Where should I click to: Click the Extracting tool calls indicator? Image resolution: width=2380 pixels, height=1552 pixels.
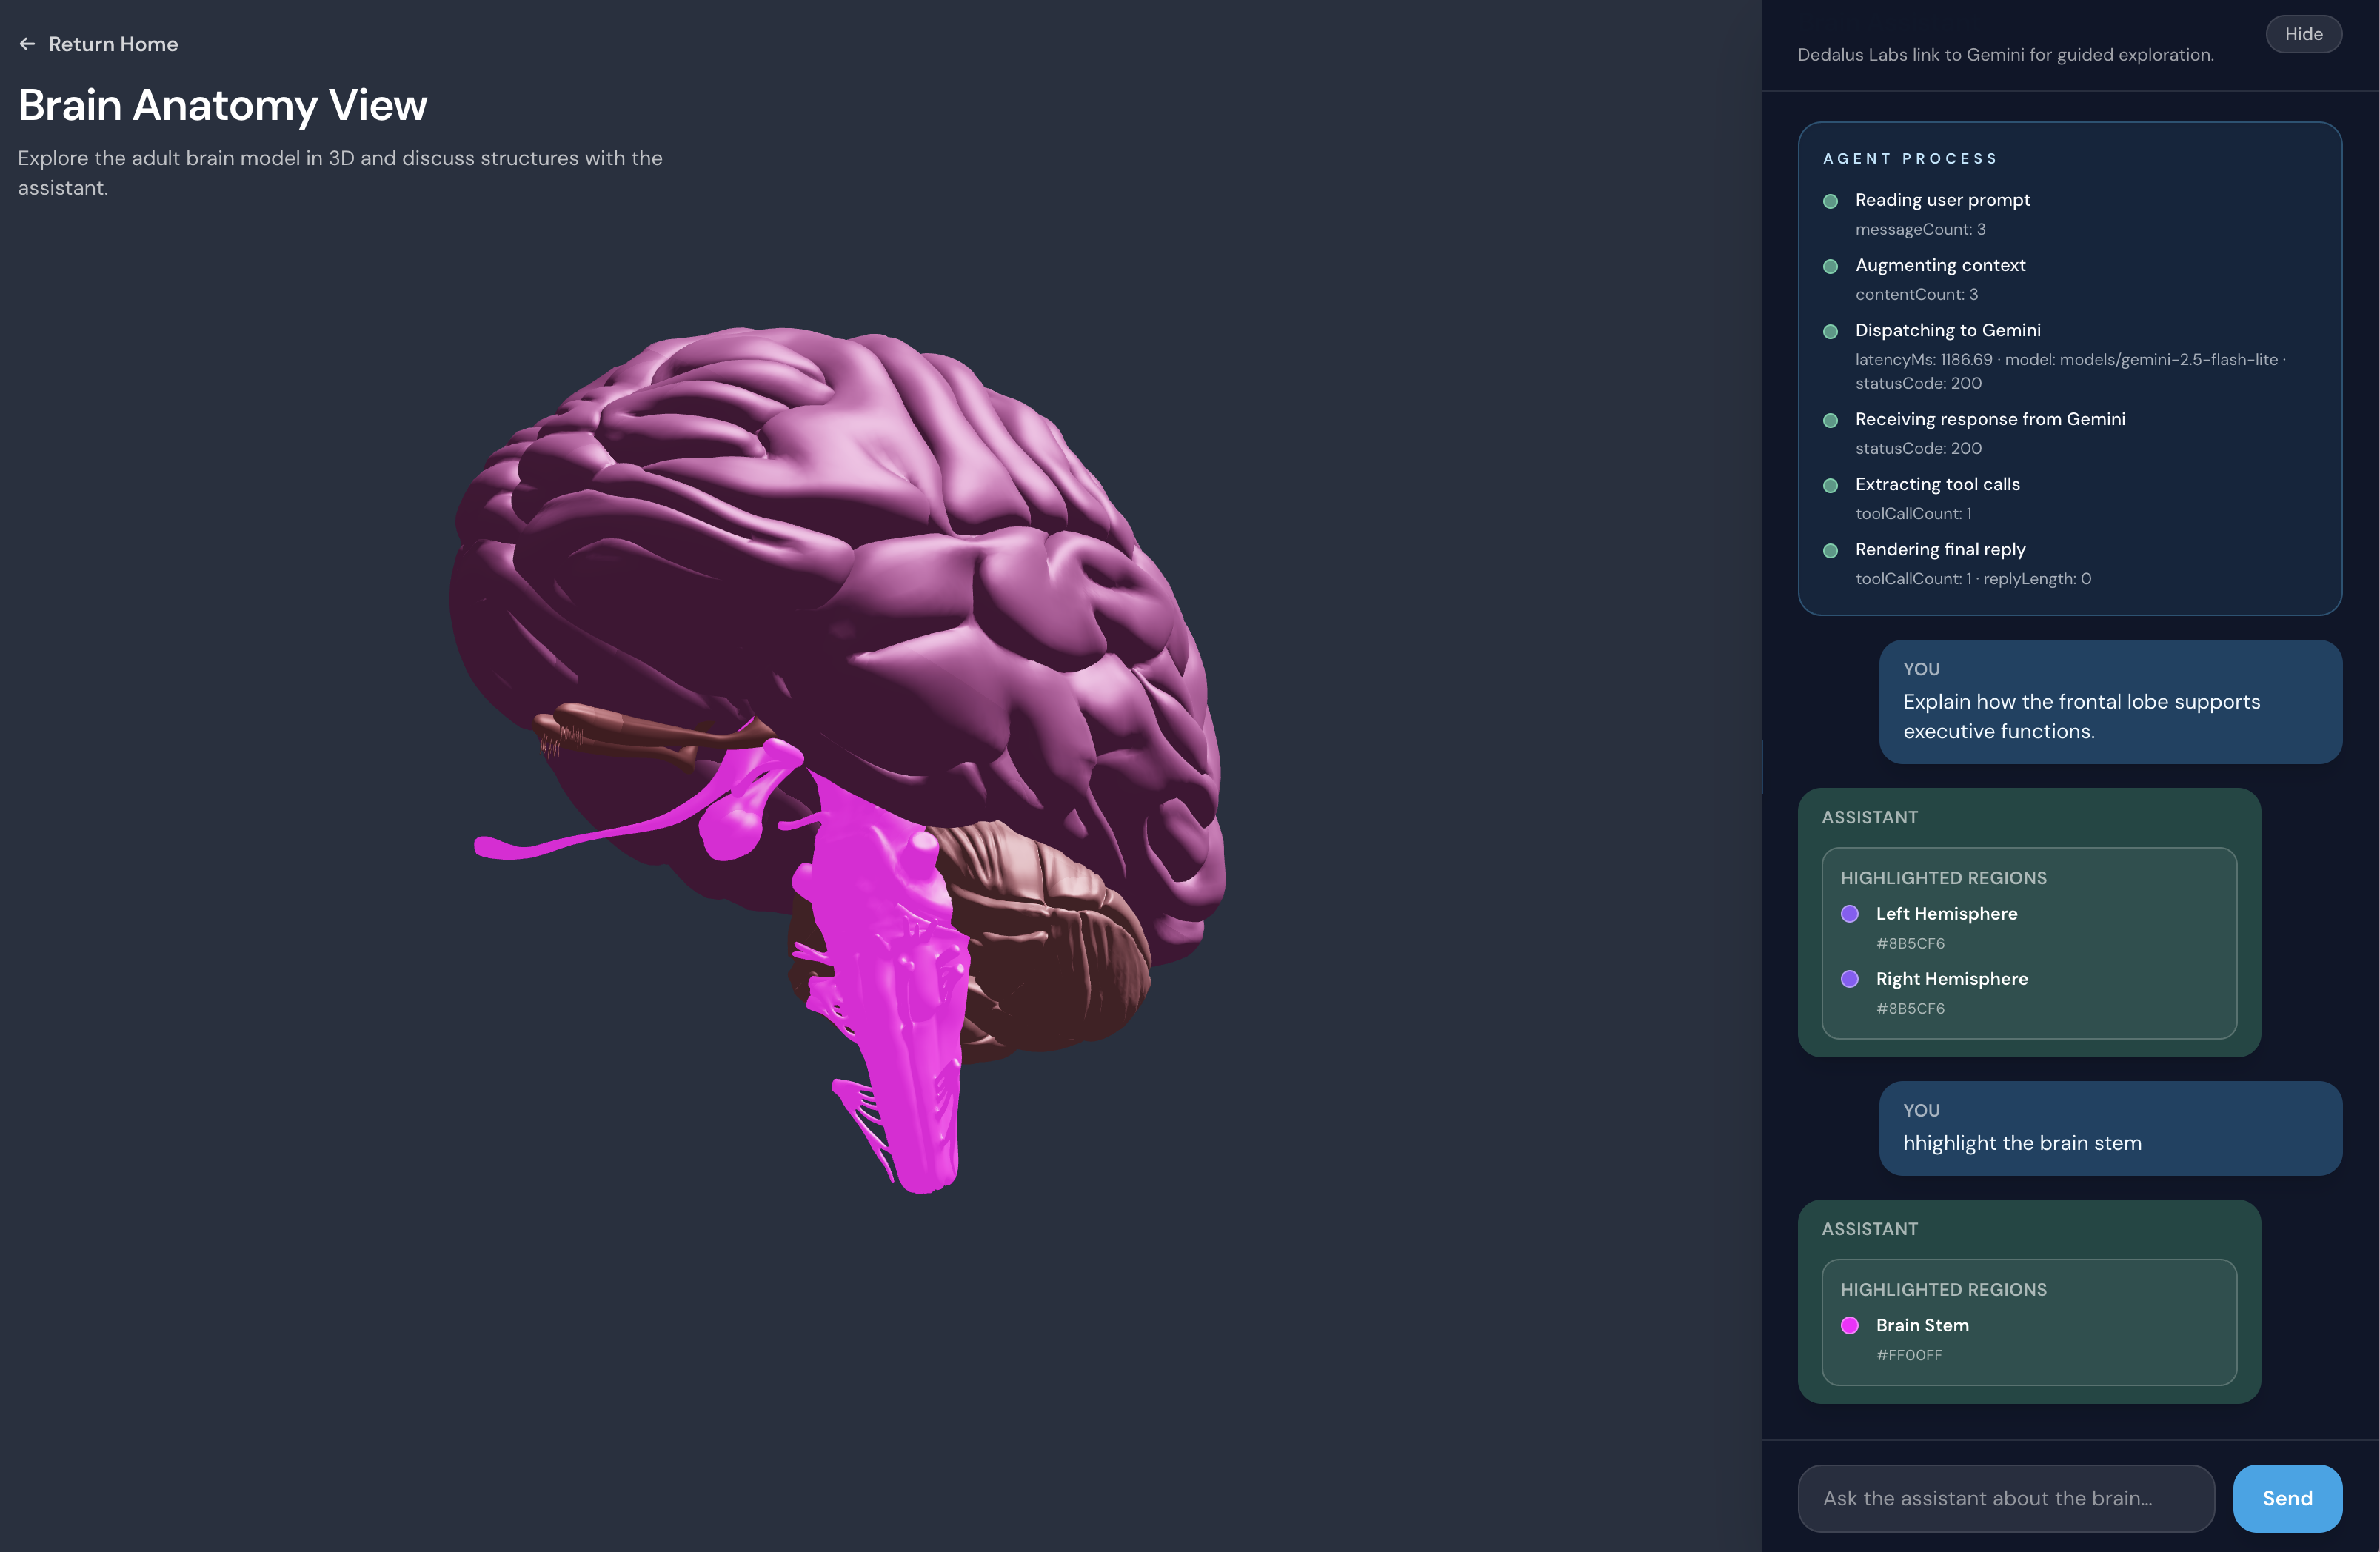point(1831,485)
